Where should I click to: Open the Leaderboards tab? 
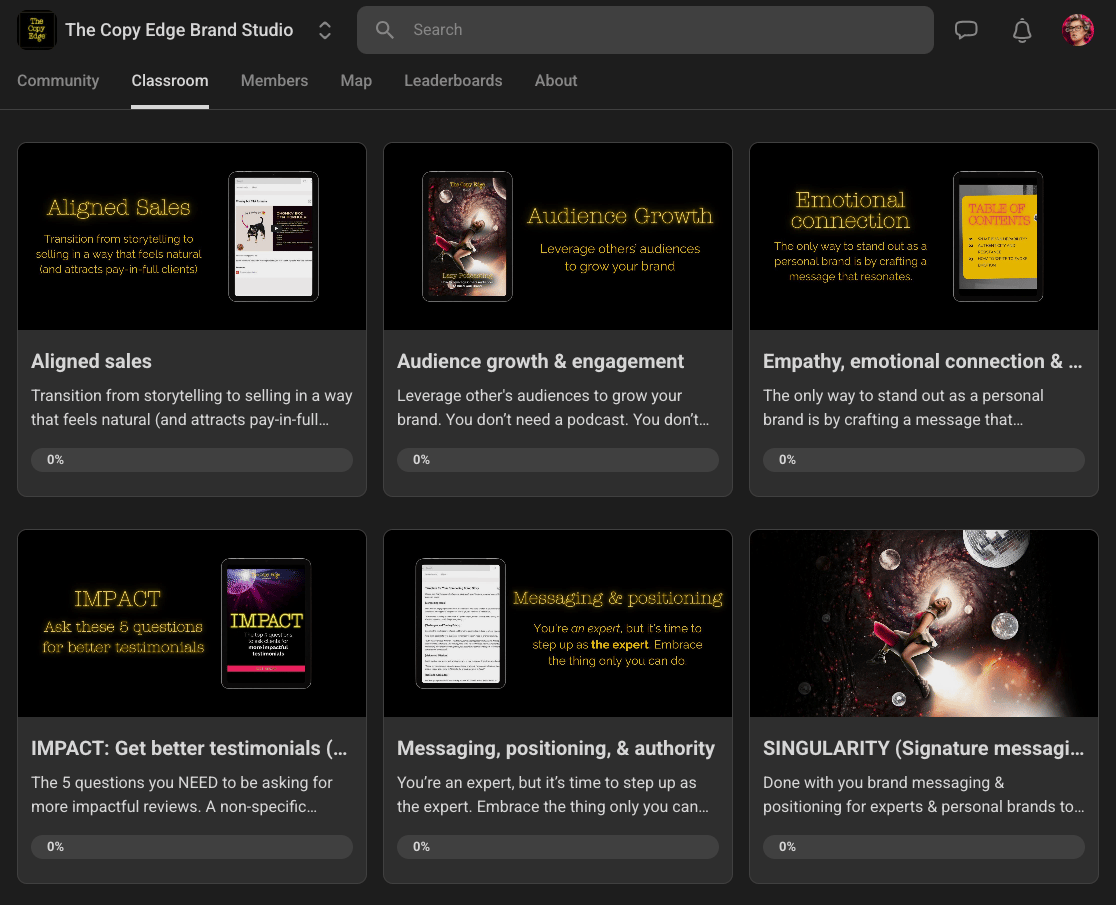[453, 81]
